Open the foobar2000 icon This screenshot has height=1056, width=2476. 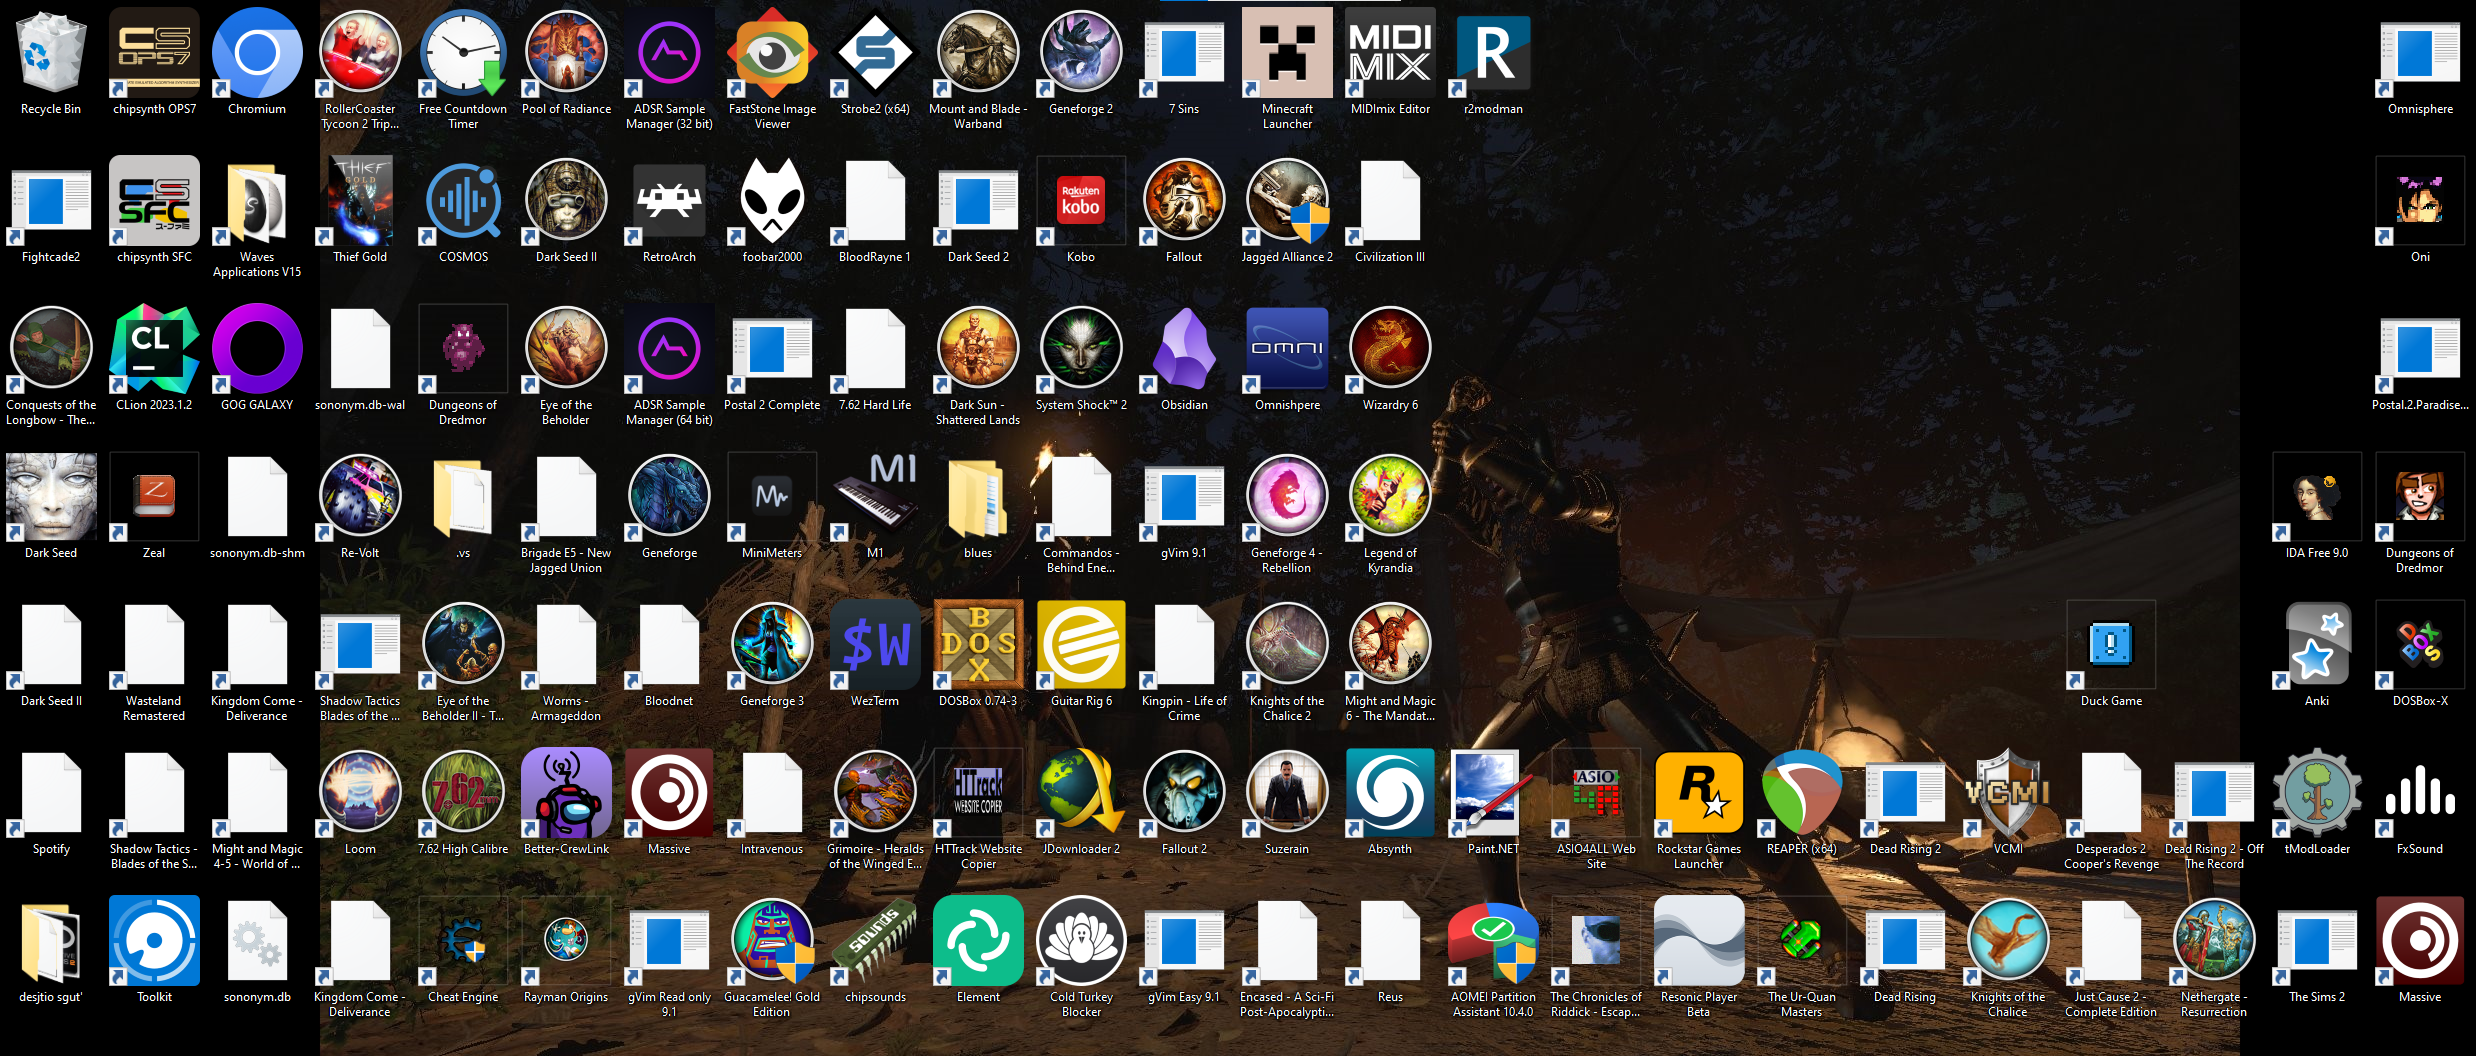point(772,201)
